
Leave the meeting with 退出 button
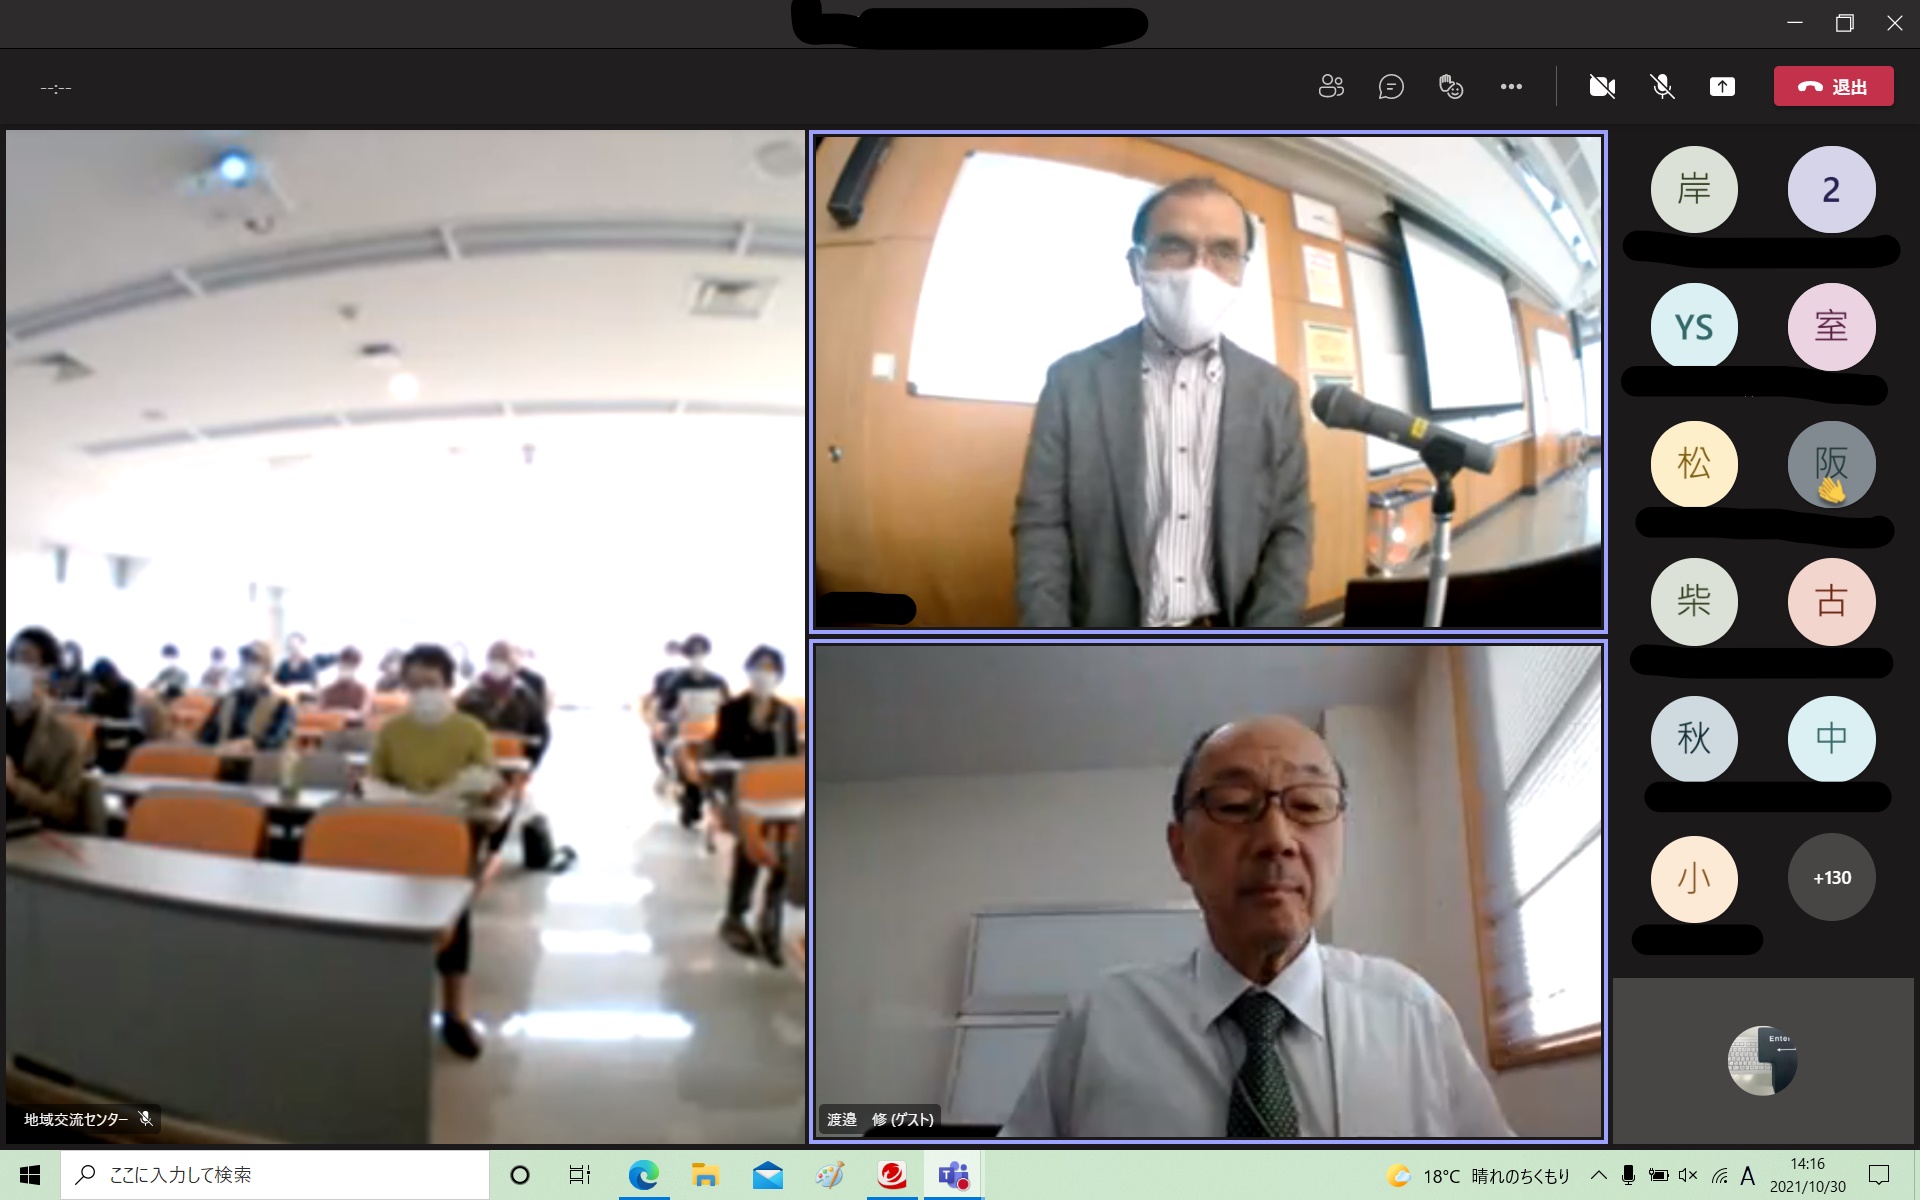(1833, 86)
